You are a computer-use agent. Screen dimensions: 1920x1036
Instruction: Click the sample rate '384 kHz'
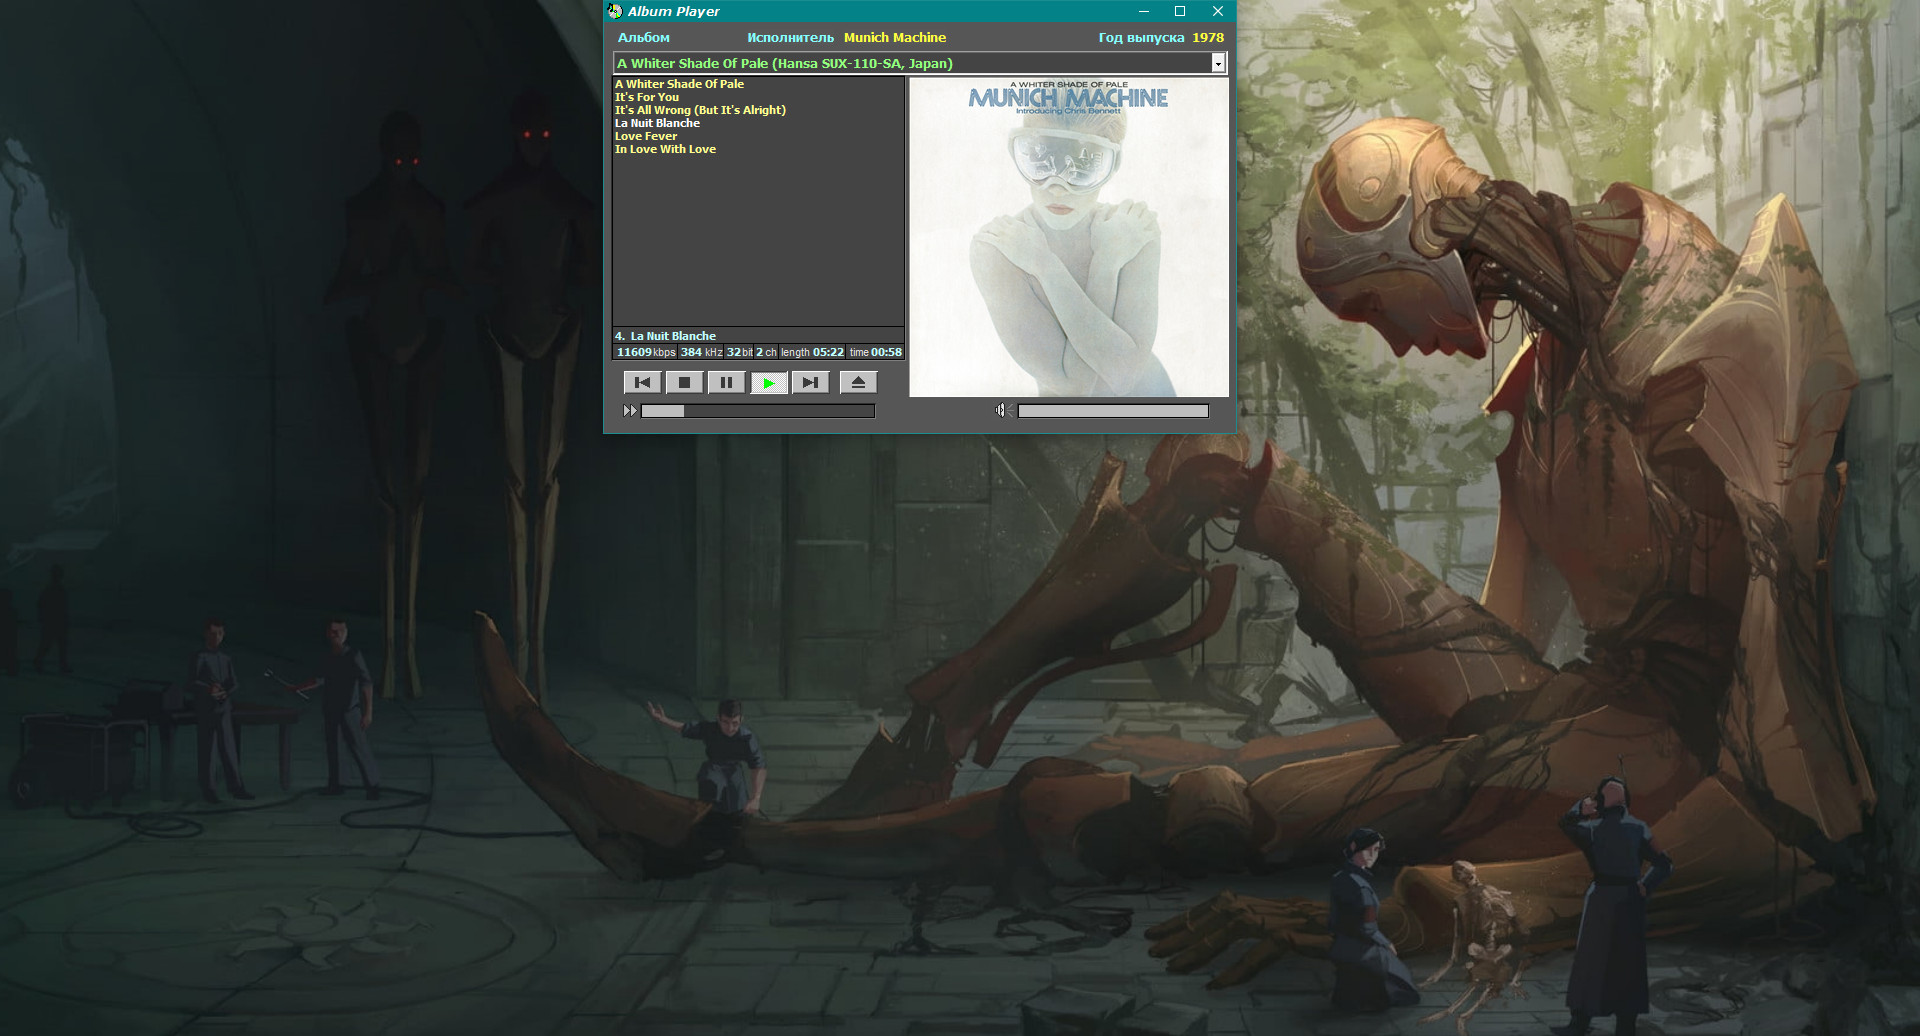(701, 352)
